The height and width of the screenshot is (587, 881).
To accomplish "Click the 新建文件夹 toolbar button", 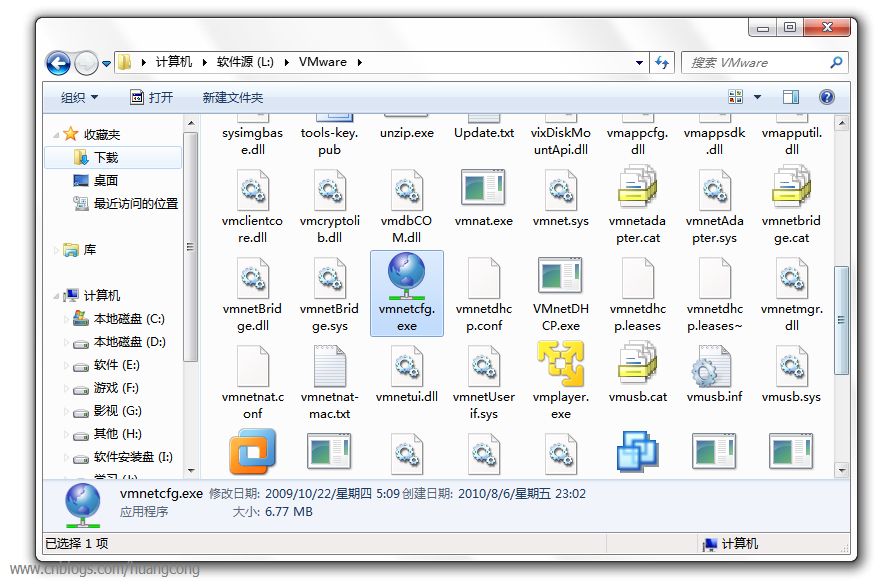I will pos(233,98).
